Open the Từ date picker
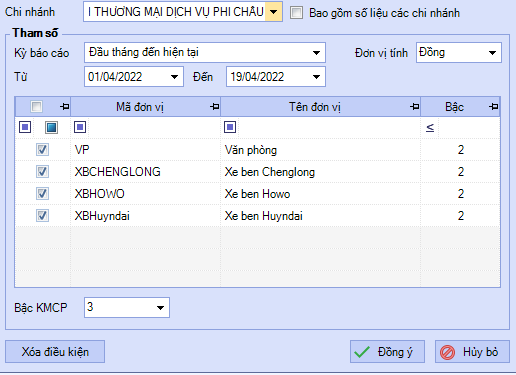 [x=174, y=77]
